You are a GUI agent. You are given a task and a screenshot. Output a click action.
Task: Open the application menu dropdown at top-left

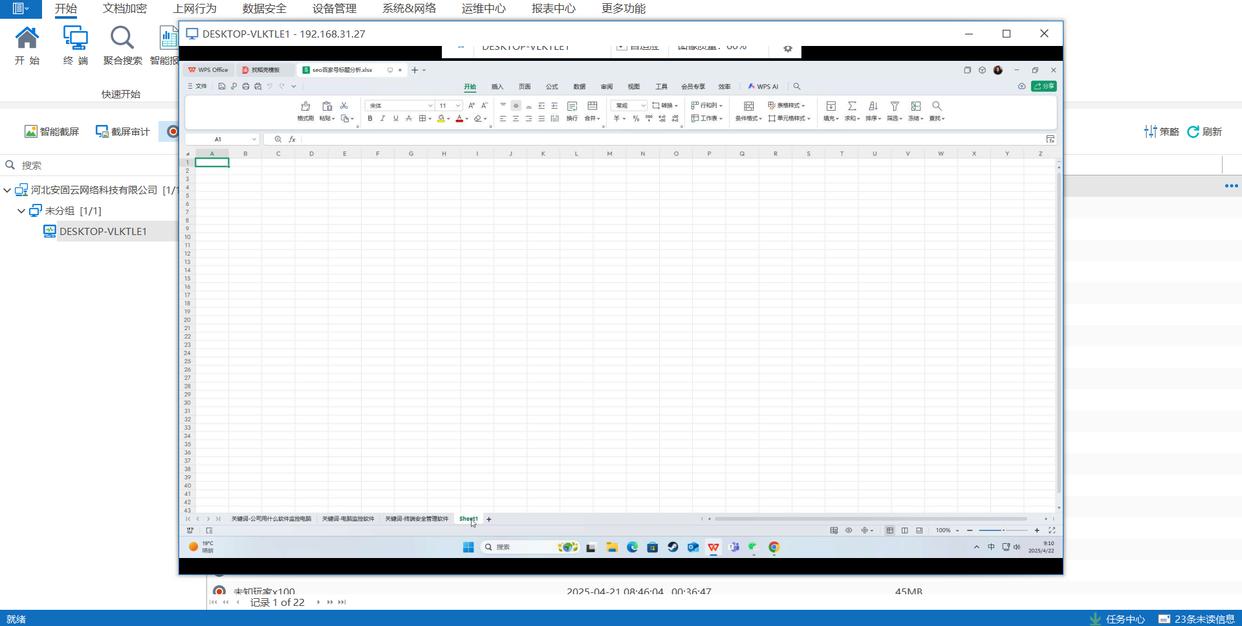pos(20,8)
